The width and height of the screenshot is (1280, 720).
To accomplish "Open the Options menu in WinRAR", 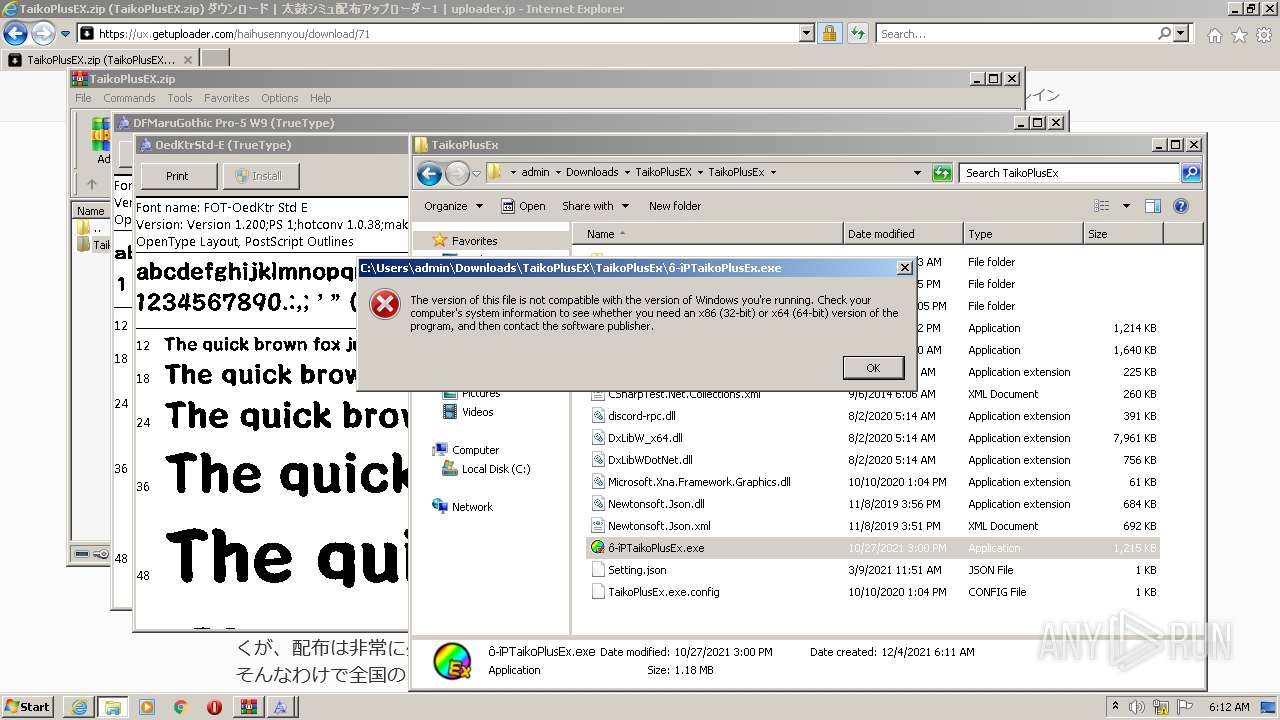I will pos(280,98).
